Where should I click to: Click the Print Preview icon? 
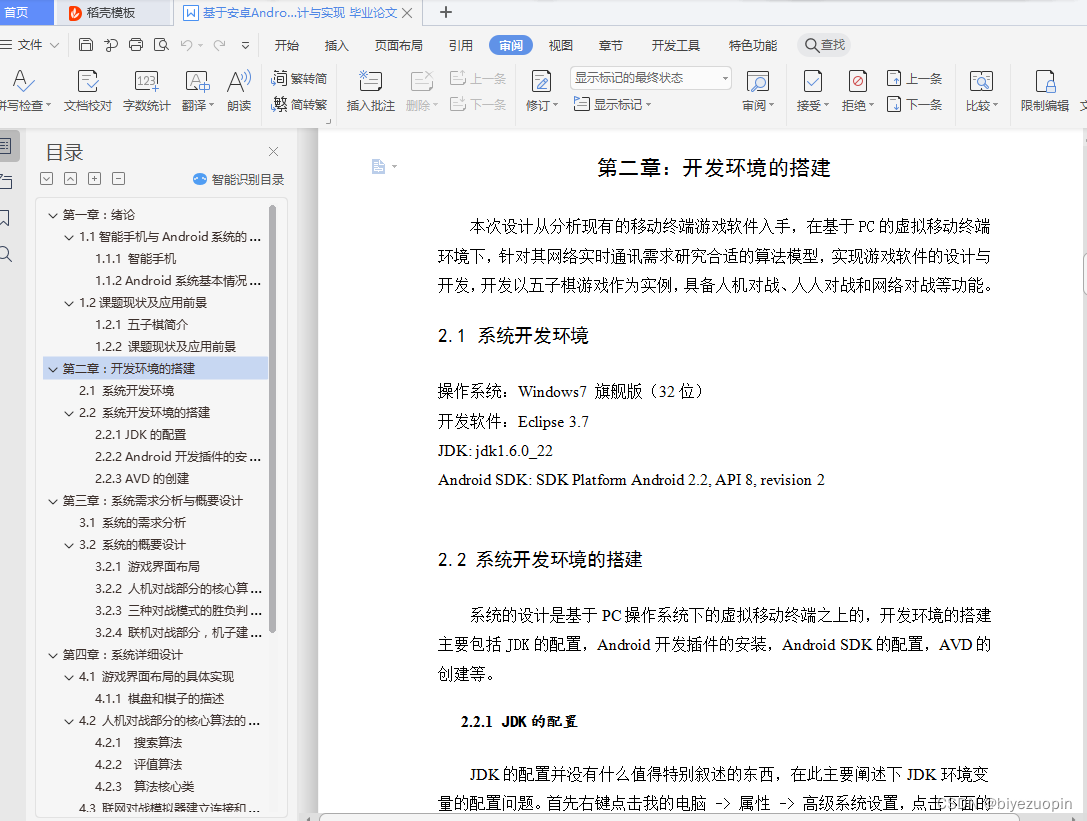161,45
